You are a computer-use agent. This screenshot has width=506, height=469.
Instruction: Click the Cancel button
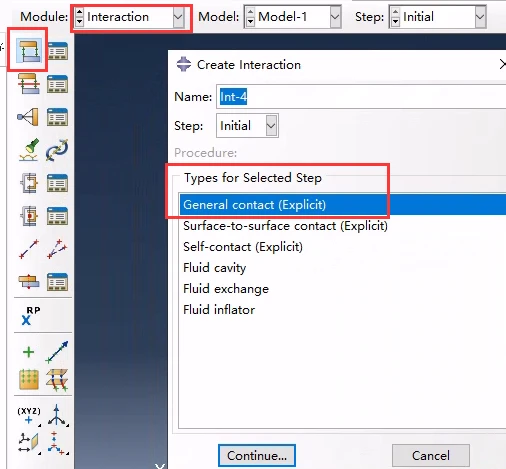[431, 456]
